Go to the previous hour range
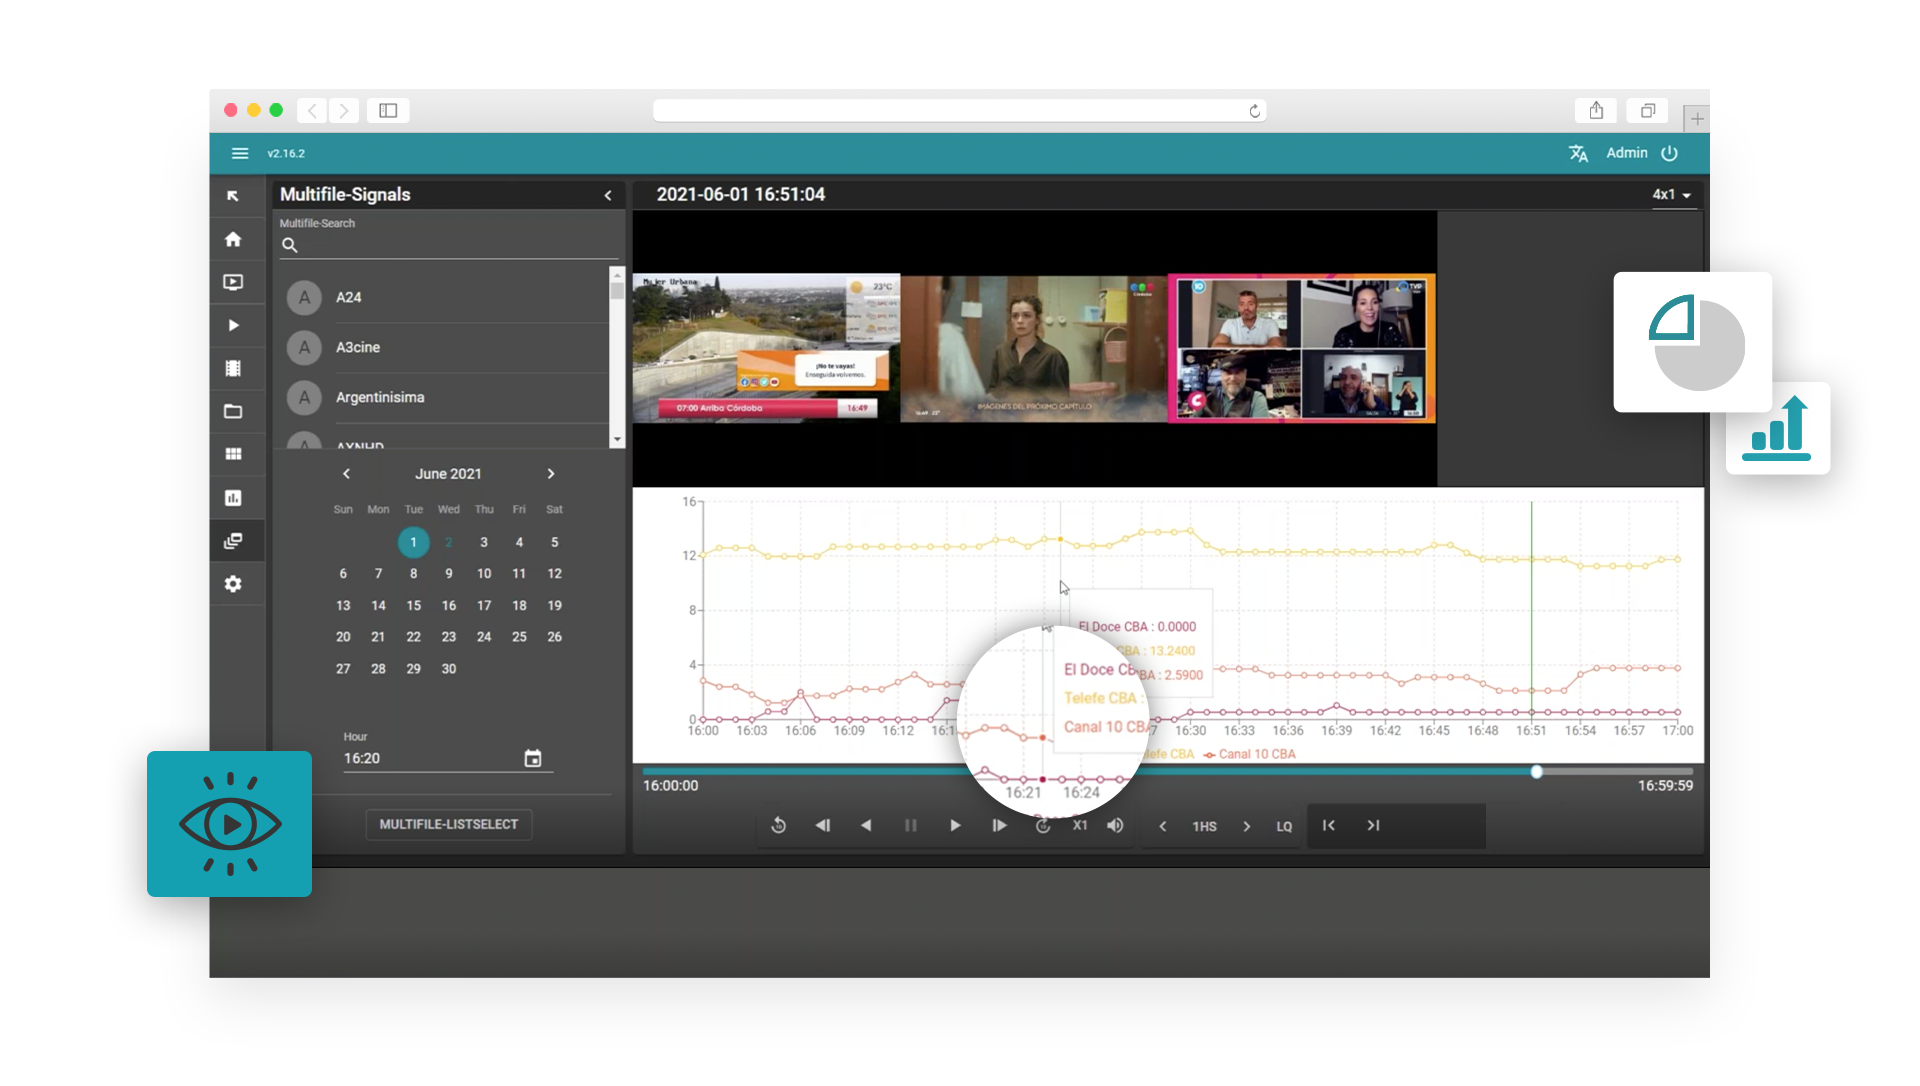This screenshot has height=1086, width=1920. [1162, 826]
